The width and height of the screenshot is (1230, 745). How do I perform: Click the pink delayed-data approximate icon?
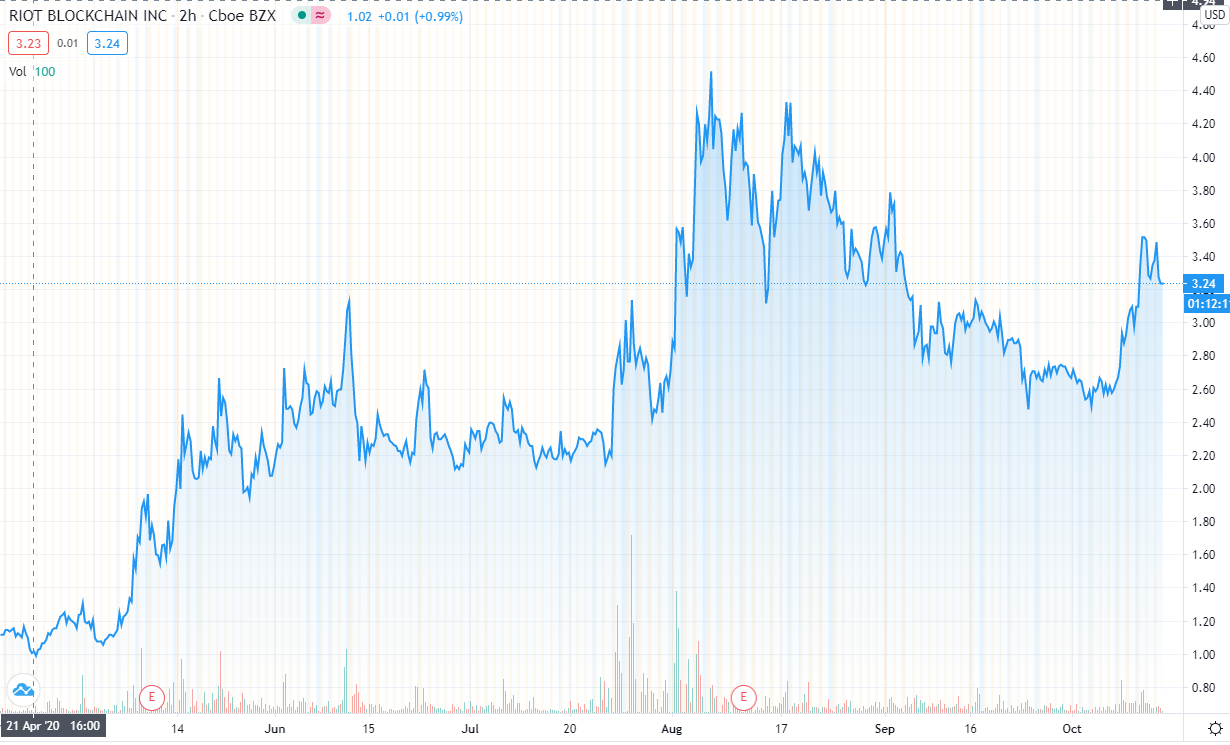pyautogui.click(x=321, y=16)
